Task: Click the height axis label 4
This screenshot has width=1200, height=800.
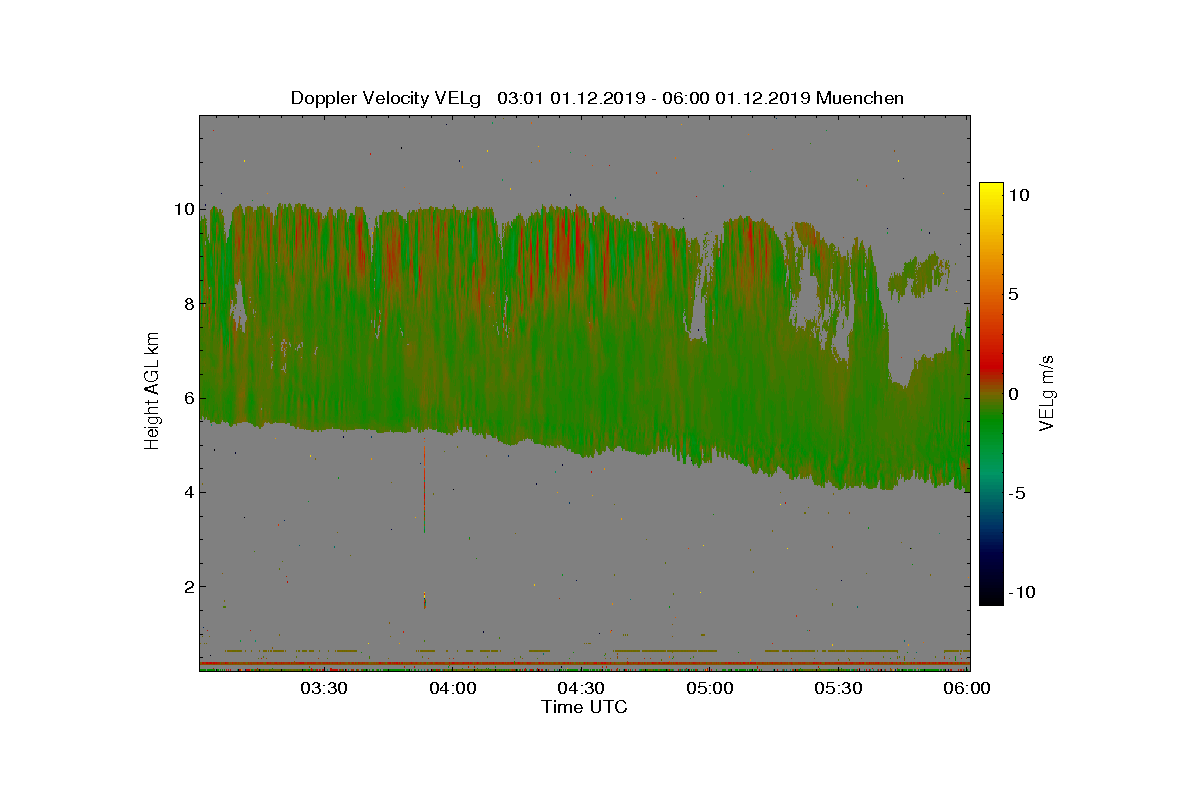Action: (186, 492)
